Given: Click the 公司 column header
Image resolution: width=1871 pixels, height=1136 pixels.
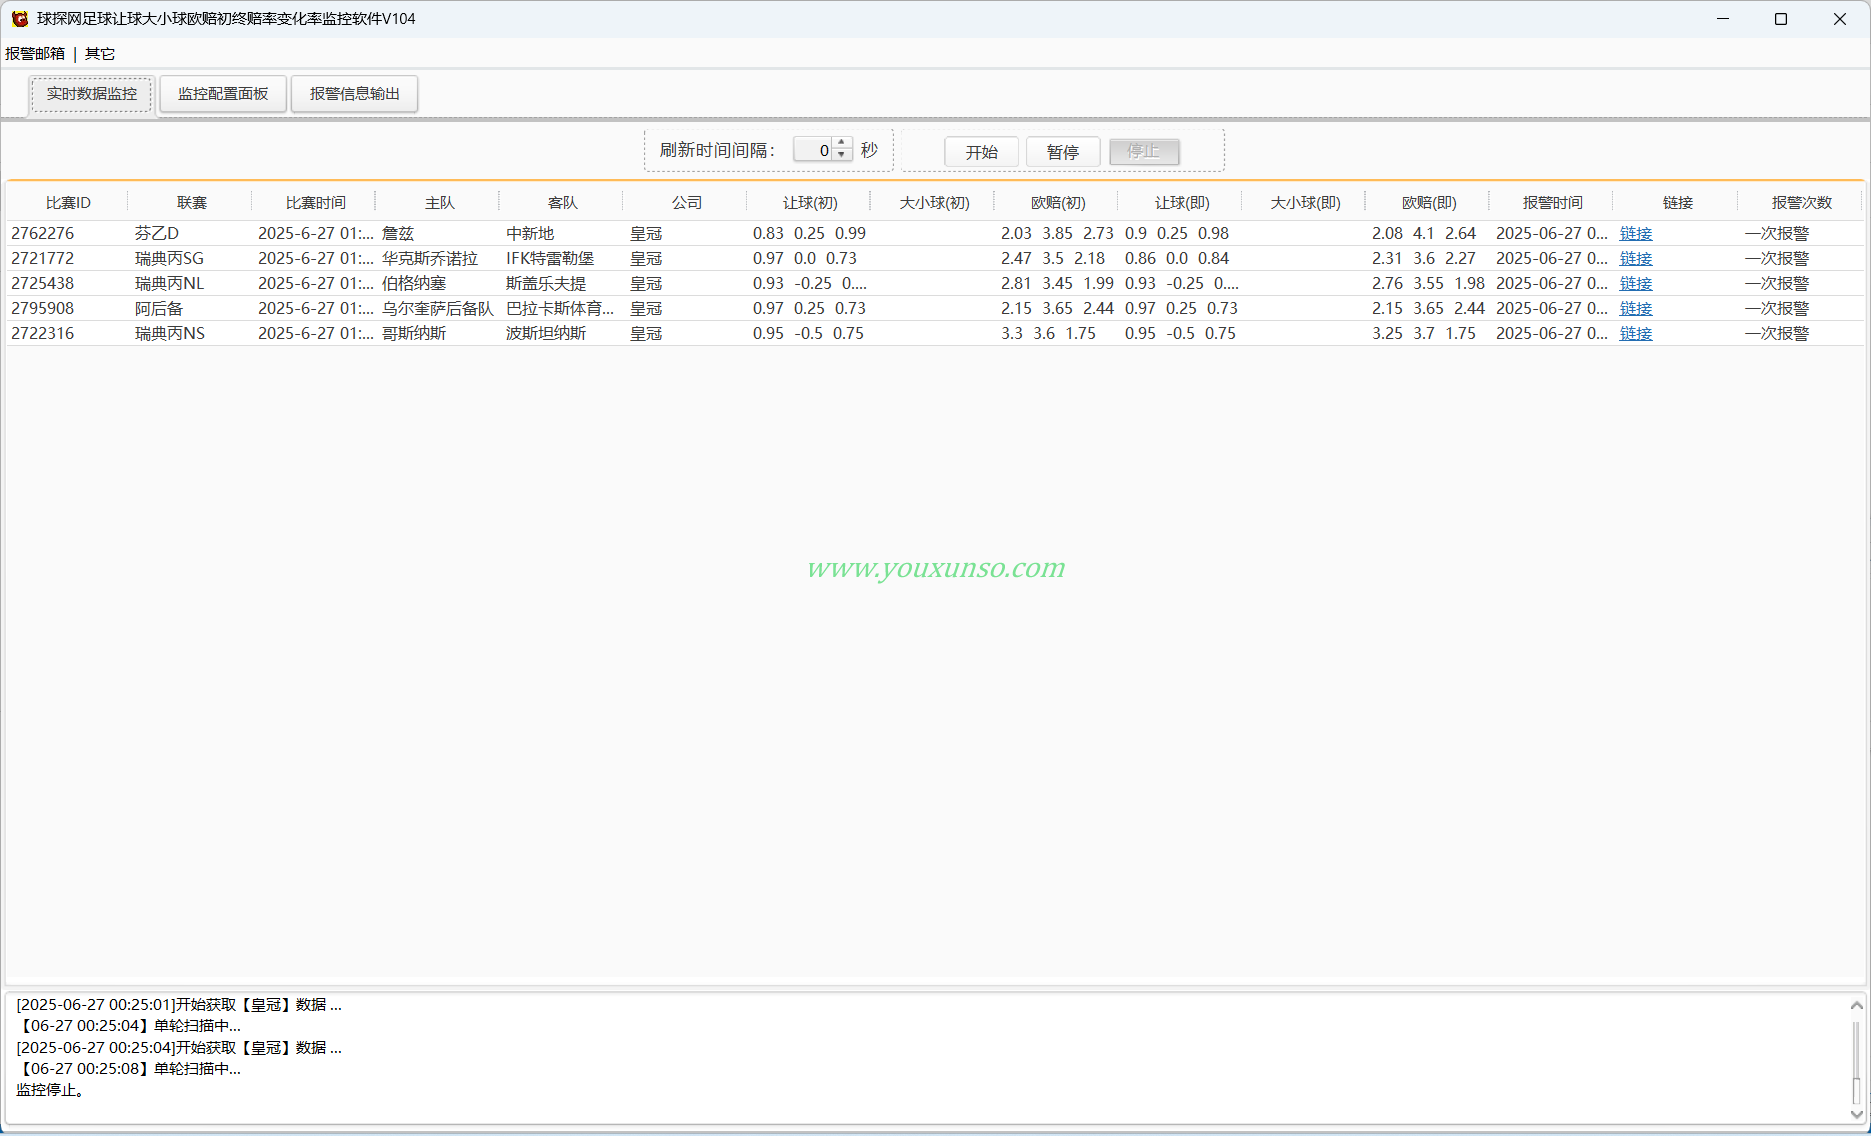Looking at the screenshot, I should (x=686, y=203).
